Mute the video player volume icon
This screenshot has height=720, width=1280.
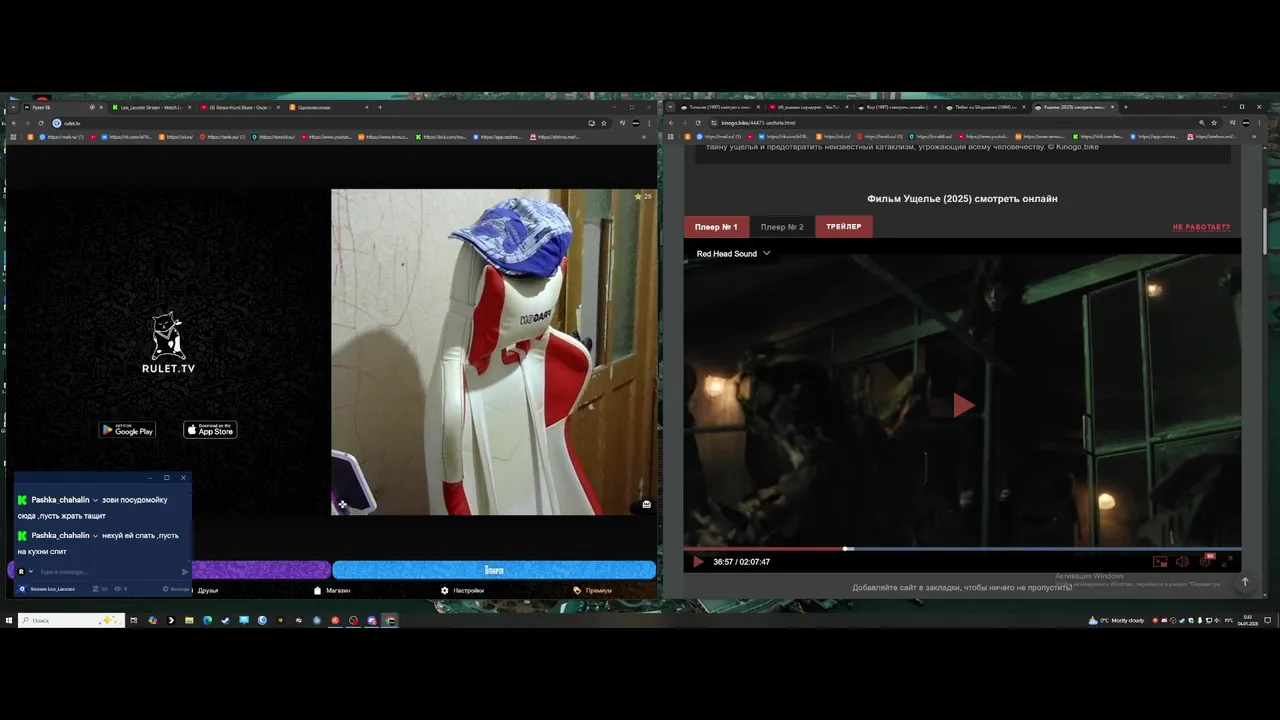point(1182,562)
